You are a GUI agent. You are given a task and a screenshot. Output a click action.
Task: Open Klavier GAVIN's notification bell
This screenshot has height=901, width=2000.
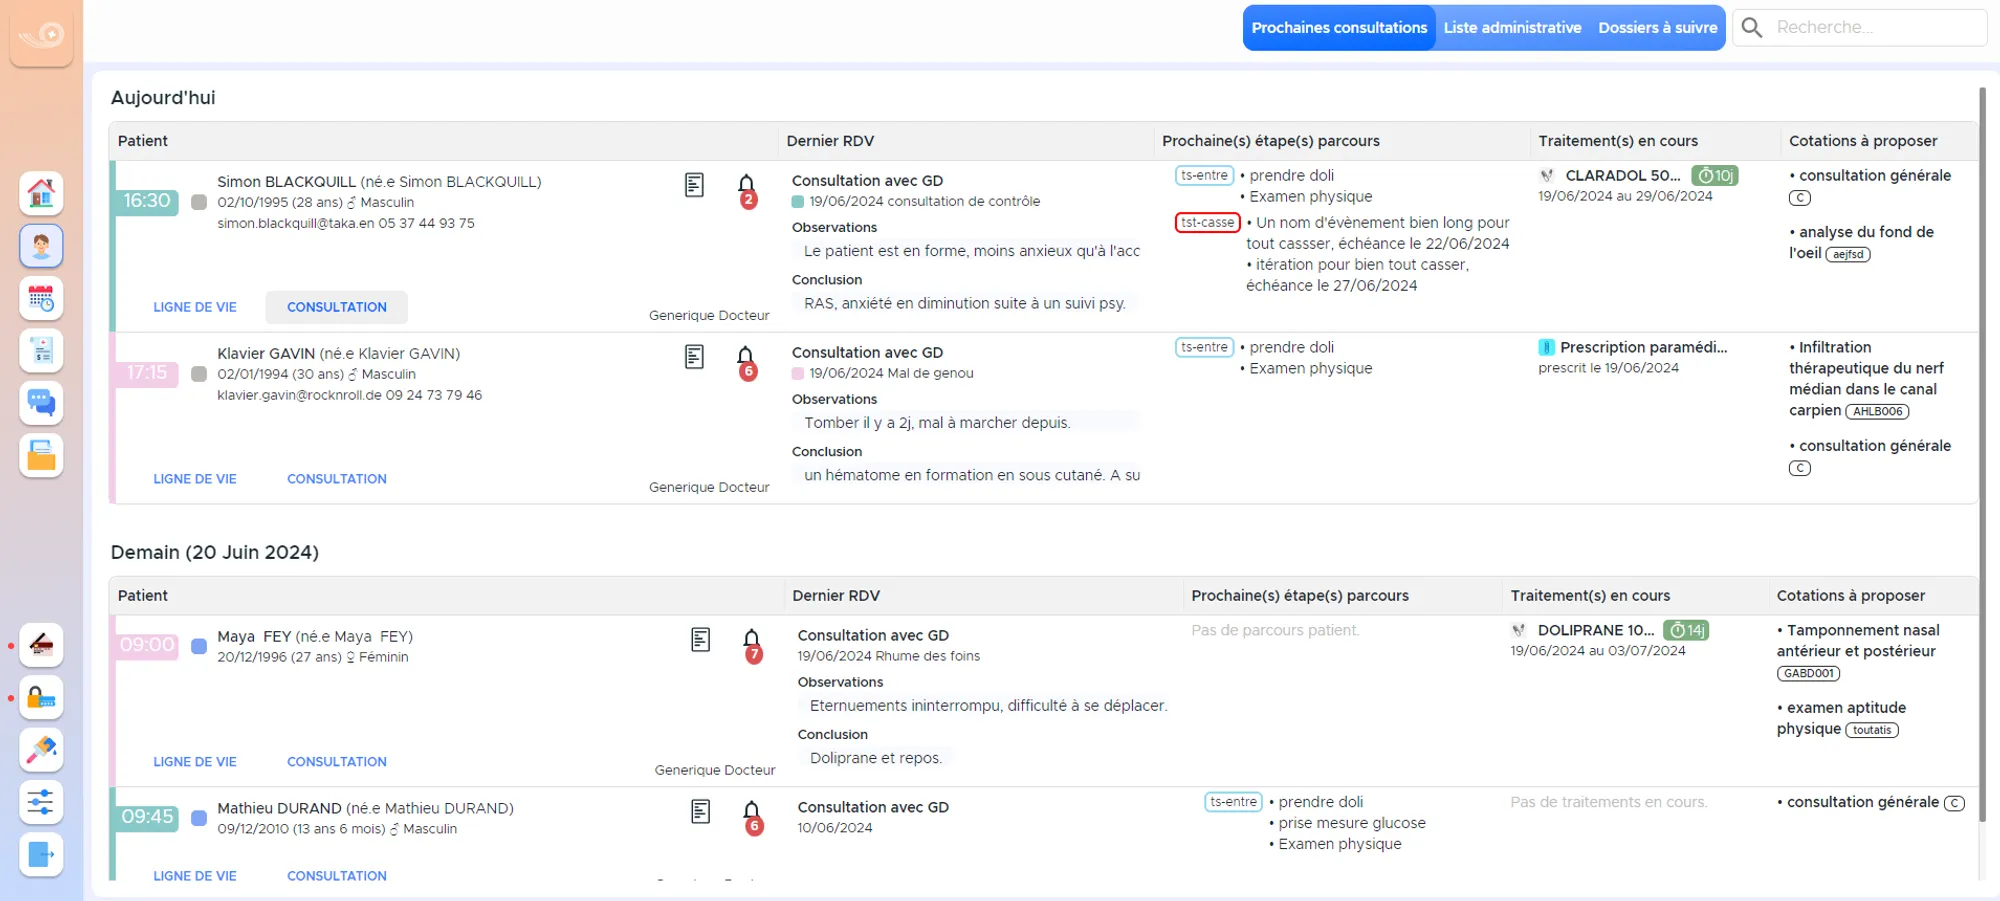746,361
